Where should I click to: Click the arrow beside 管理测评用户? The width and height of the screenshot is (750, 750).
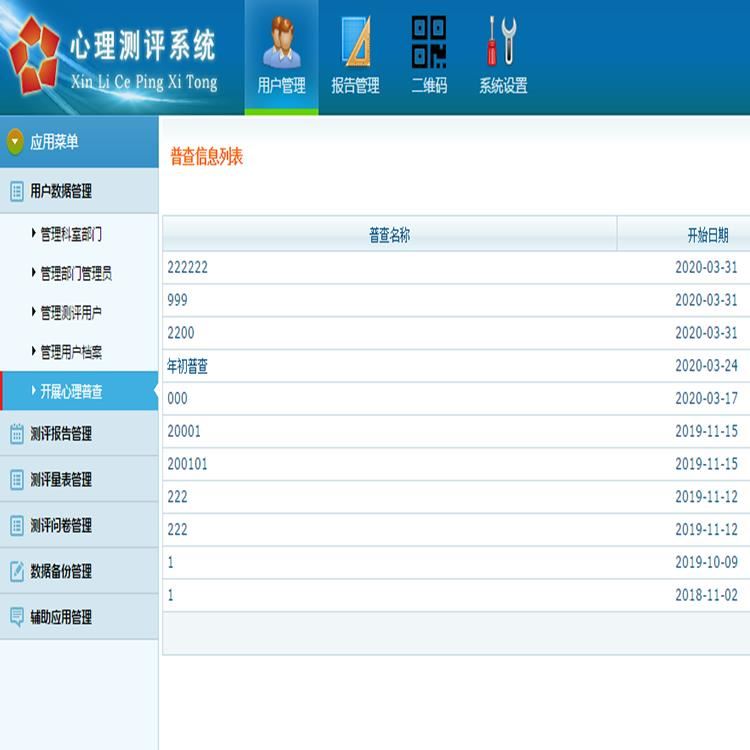coord(33,312)
